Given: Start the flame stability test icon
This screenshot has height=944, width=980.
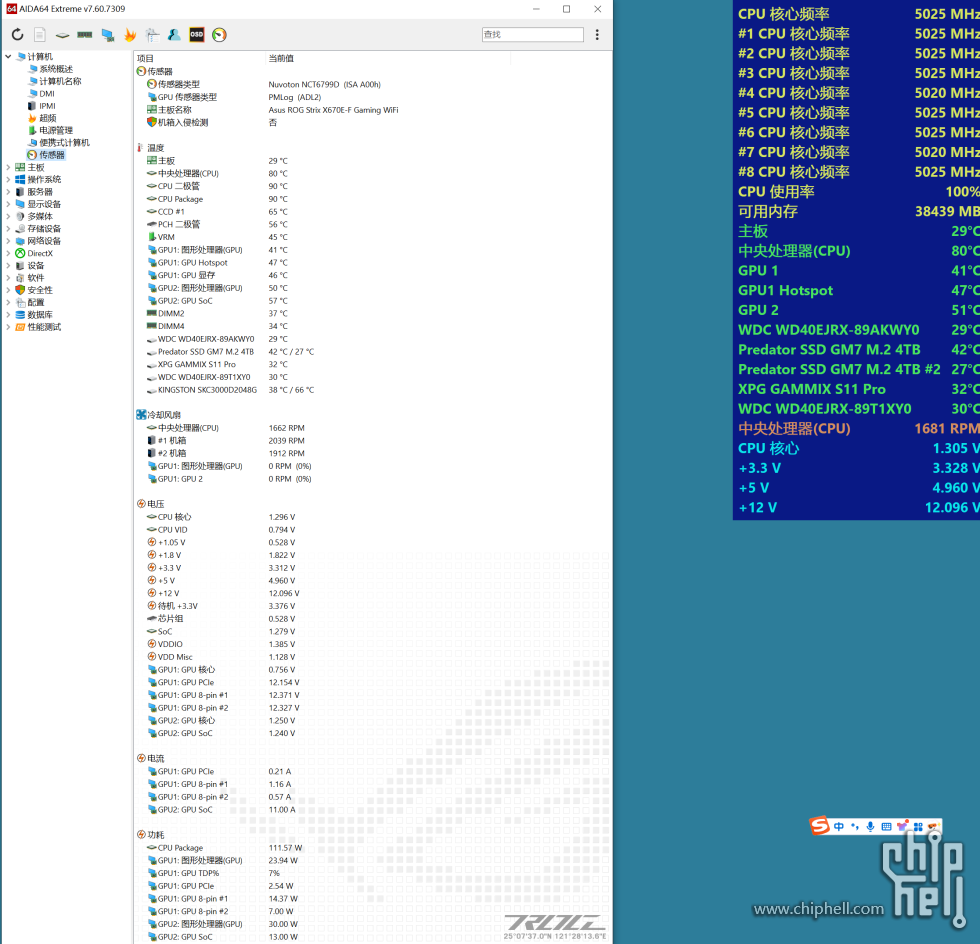Looking at the screenshot, I should 130,35.
